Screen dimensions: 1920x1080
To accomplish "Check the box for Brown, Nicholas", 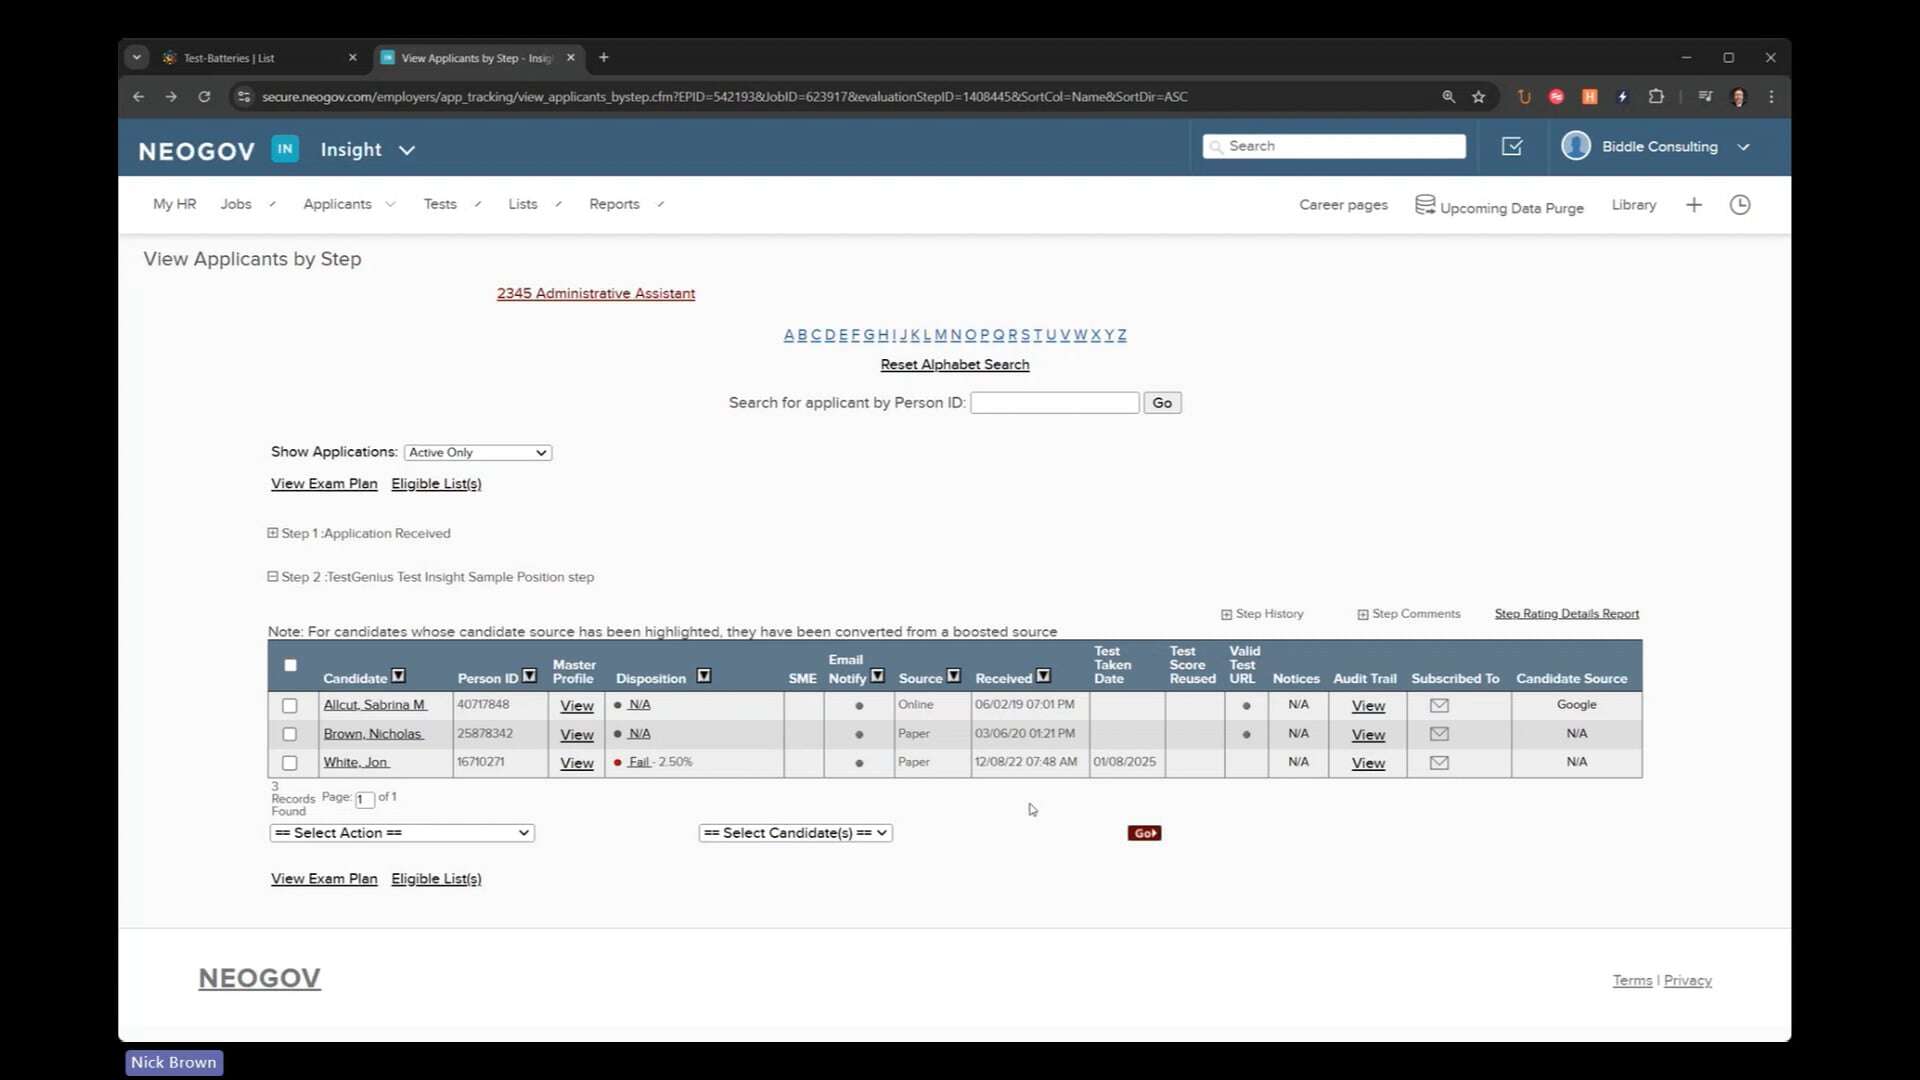I will (x=290, y=734).
